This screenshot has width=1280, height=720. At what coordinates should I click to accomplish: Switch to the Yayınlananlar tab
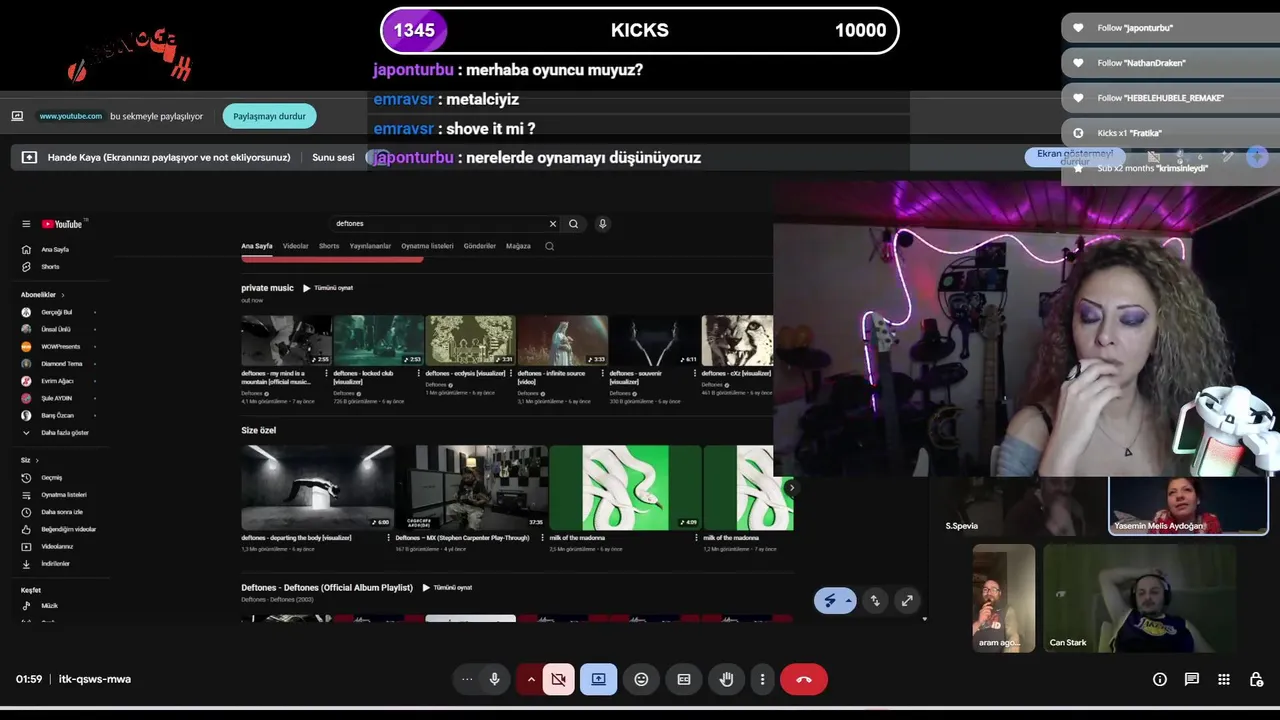pyautogui.click(x=370, y=246)
